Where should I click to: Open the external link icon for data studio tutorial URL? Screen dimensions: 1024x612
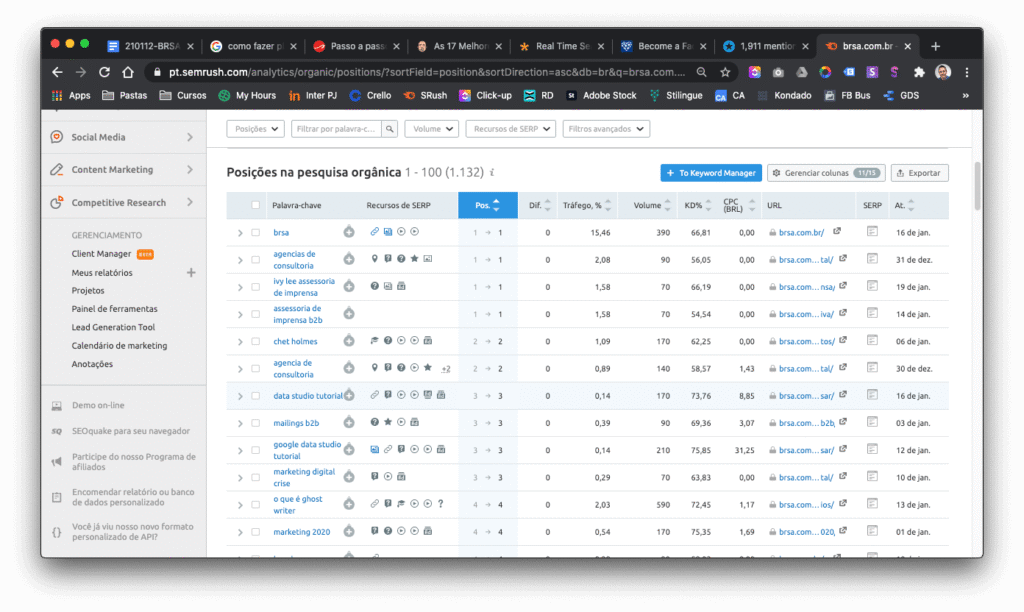[843, 395]
